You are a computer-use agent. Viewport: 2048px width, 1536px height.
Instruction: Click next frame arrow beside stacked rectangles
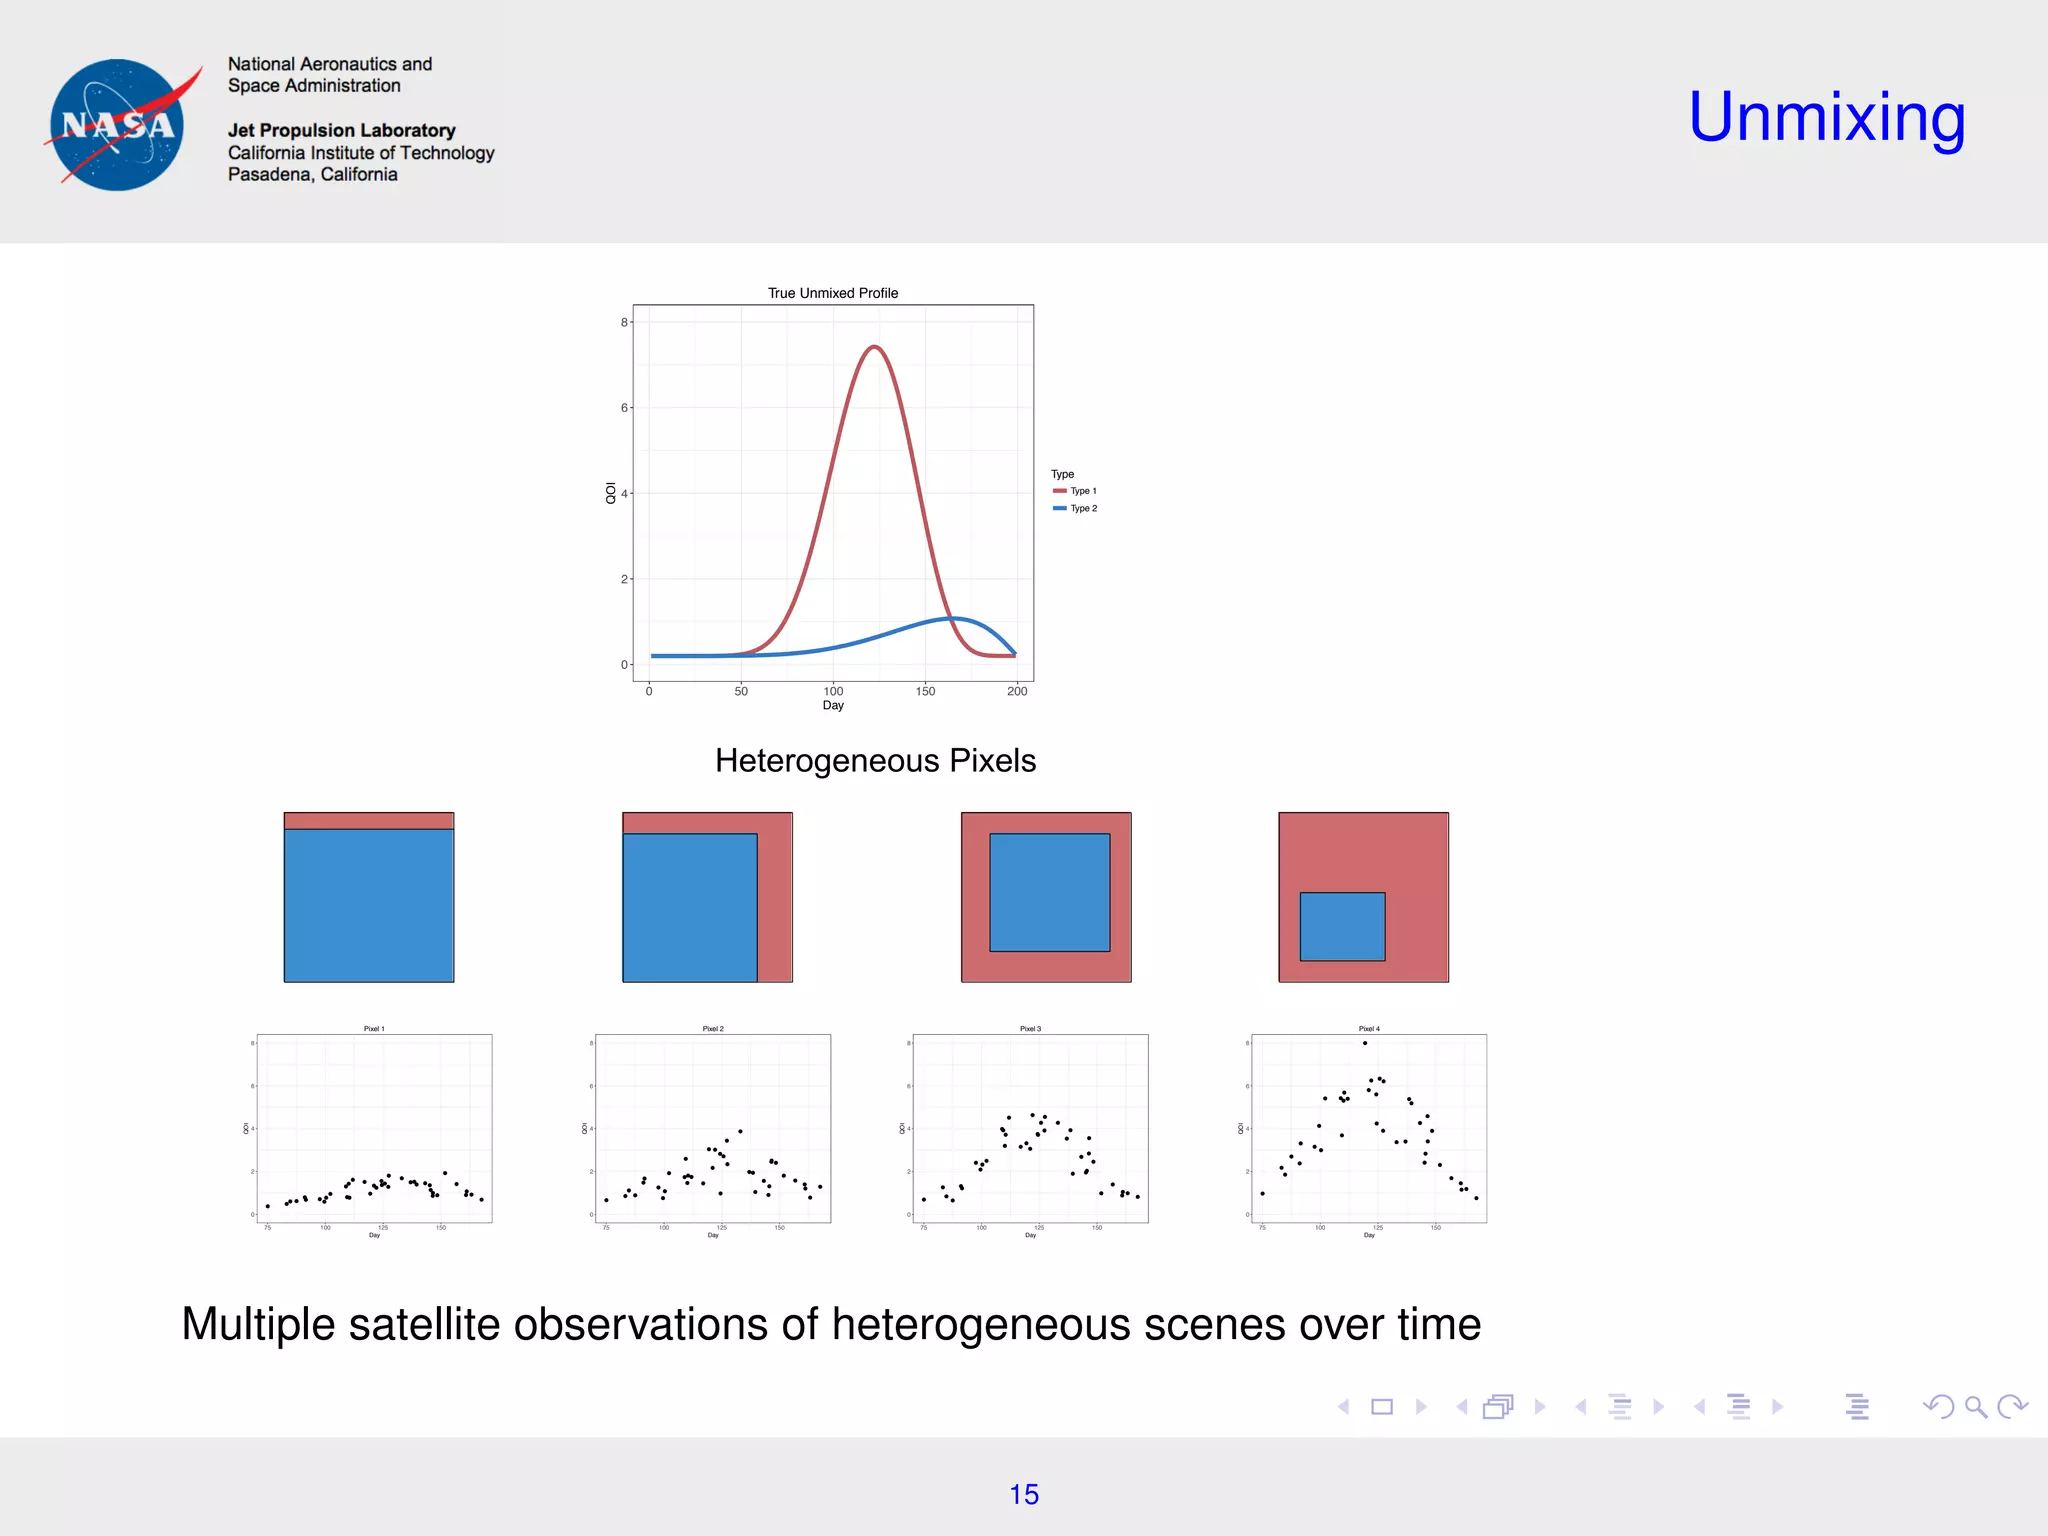click(1540, 1407)
